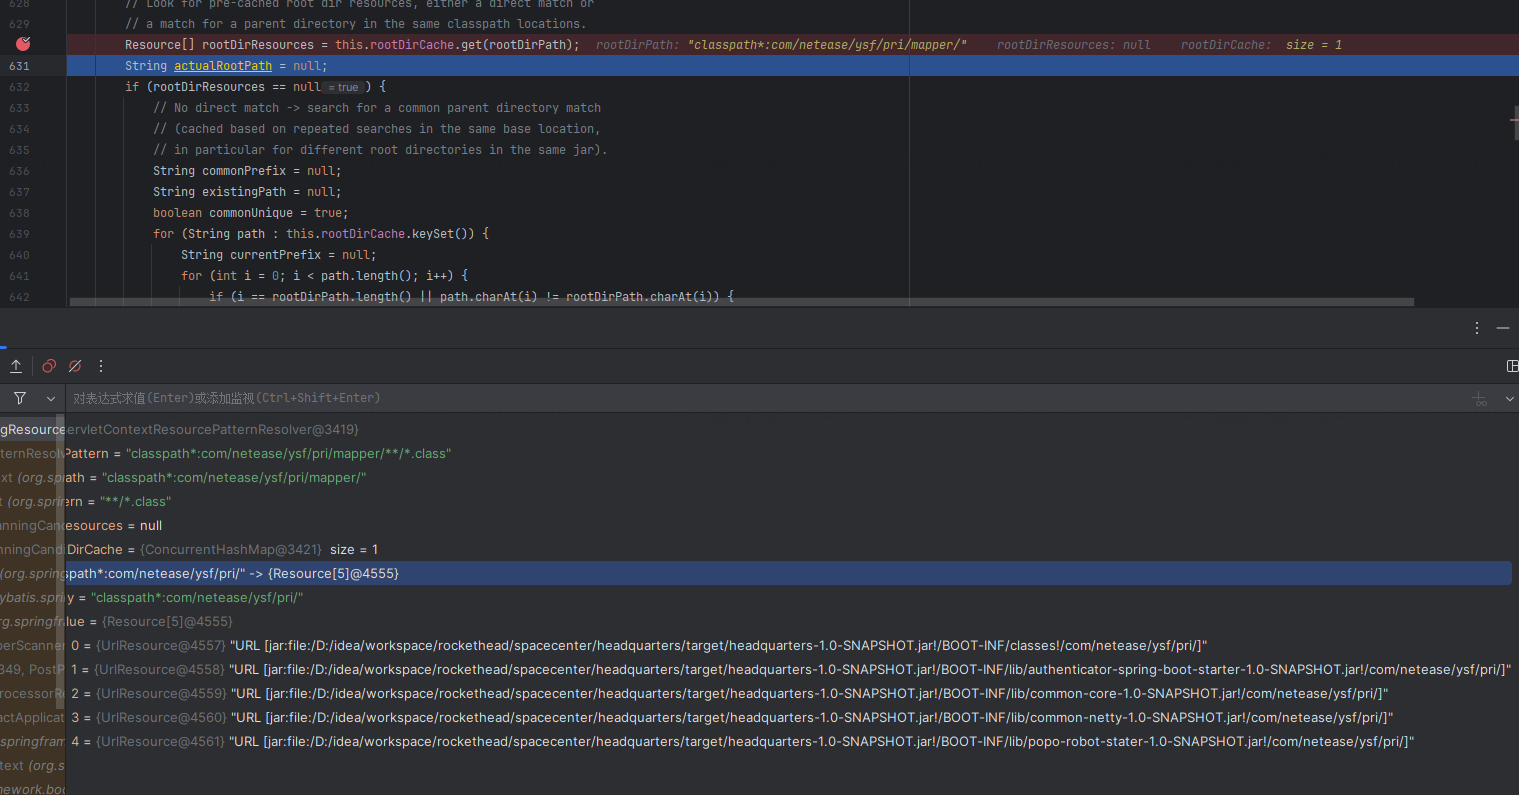The height and width of the screenshot is (795, 1519).
Task: Click the up-arrow icon in the debugger toolbar
Action: [16, 366]
